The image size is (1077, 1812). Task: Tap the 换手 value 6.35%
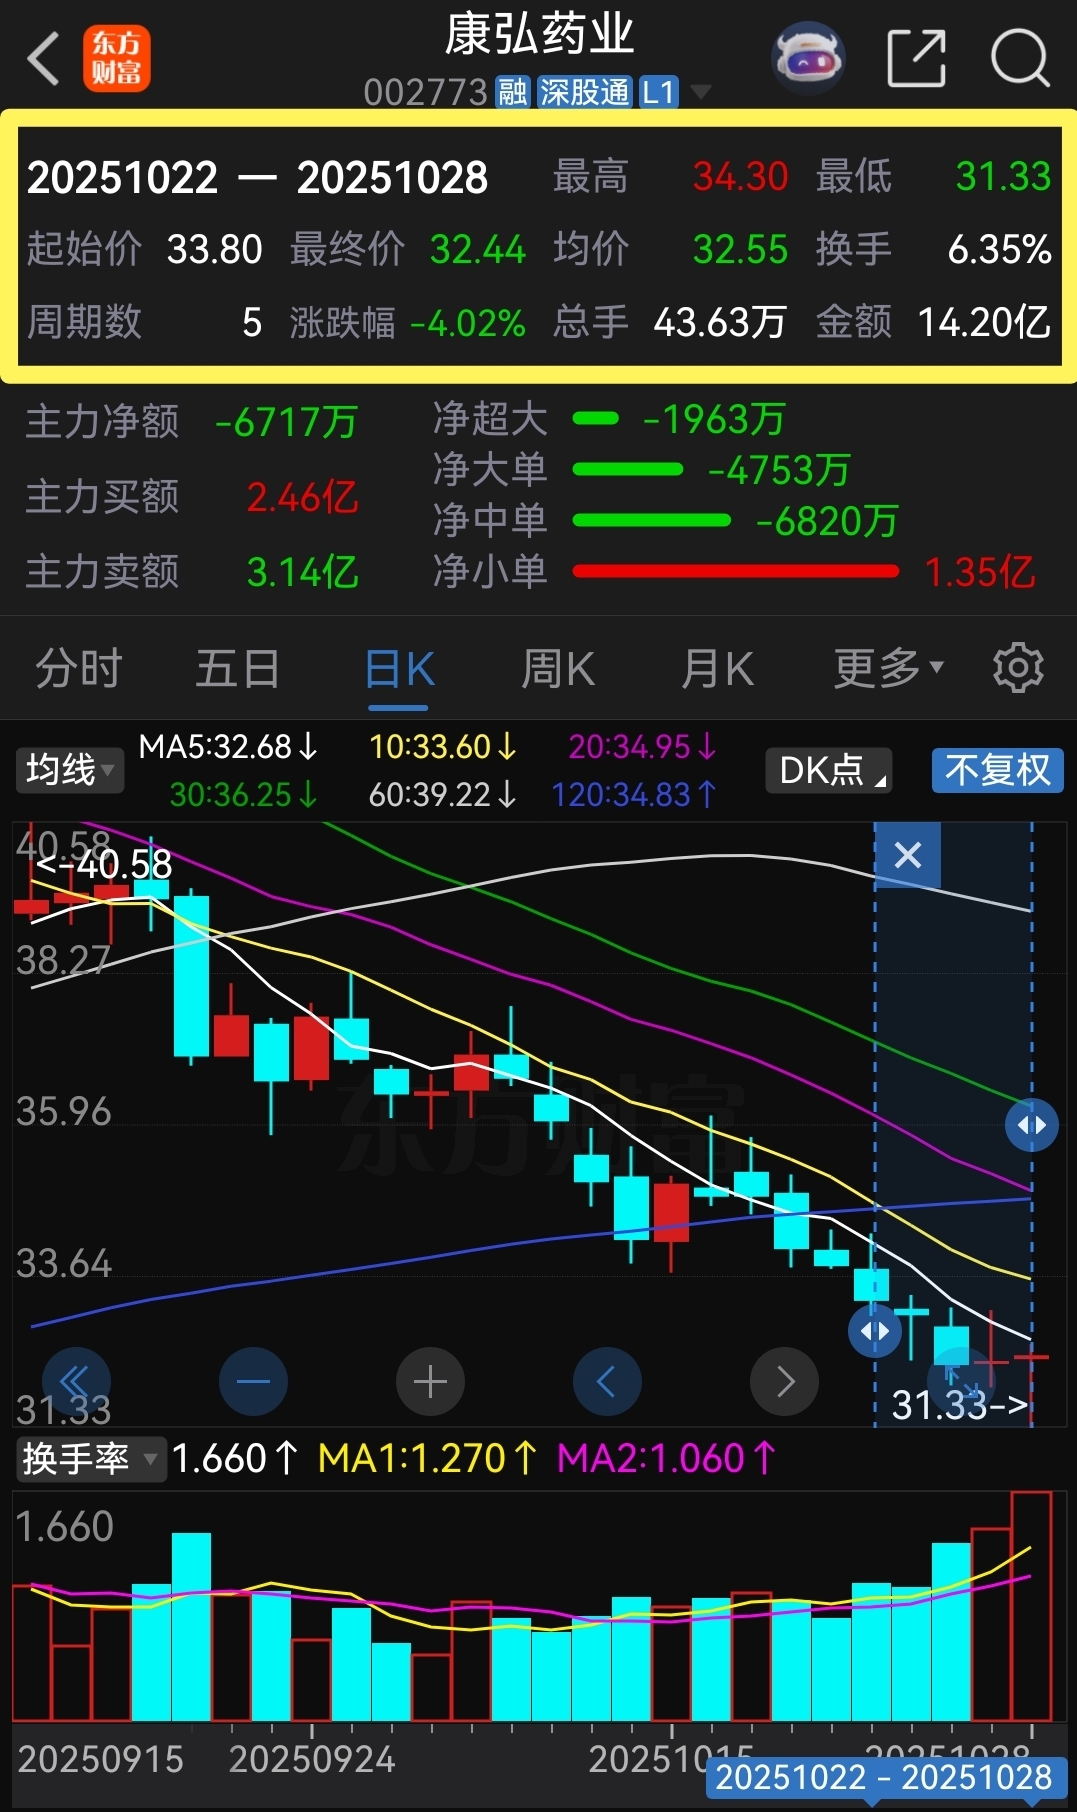[x=999, y=249]
